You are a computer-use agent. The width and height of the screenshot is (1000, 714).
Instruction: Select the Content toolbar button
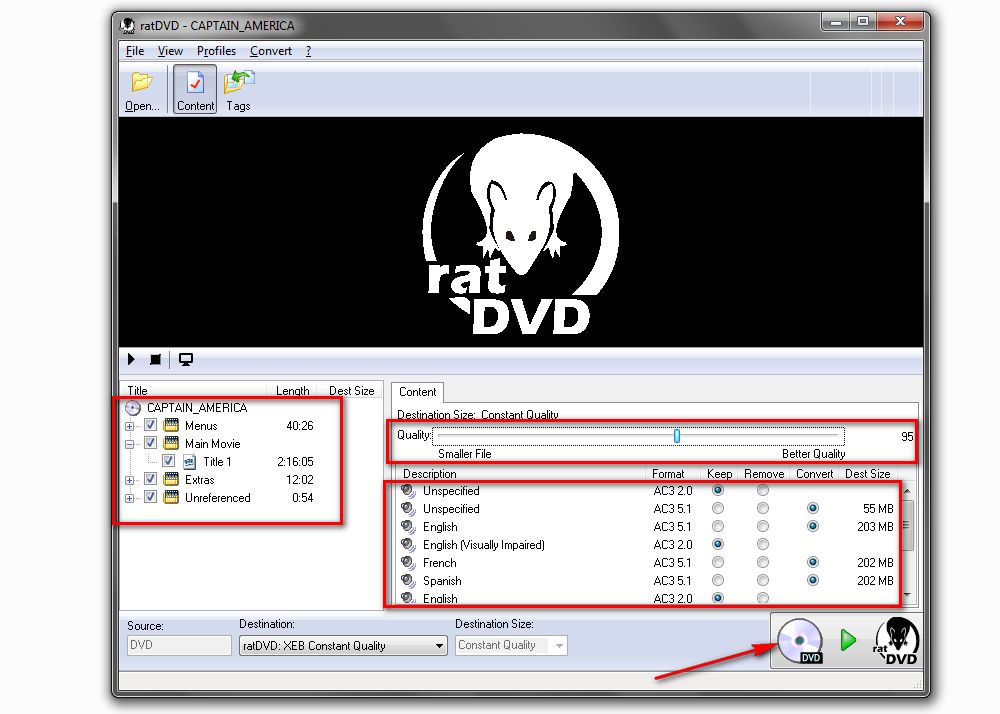pos(195,90)
